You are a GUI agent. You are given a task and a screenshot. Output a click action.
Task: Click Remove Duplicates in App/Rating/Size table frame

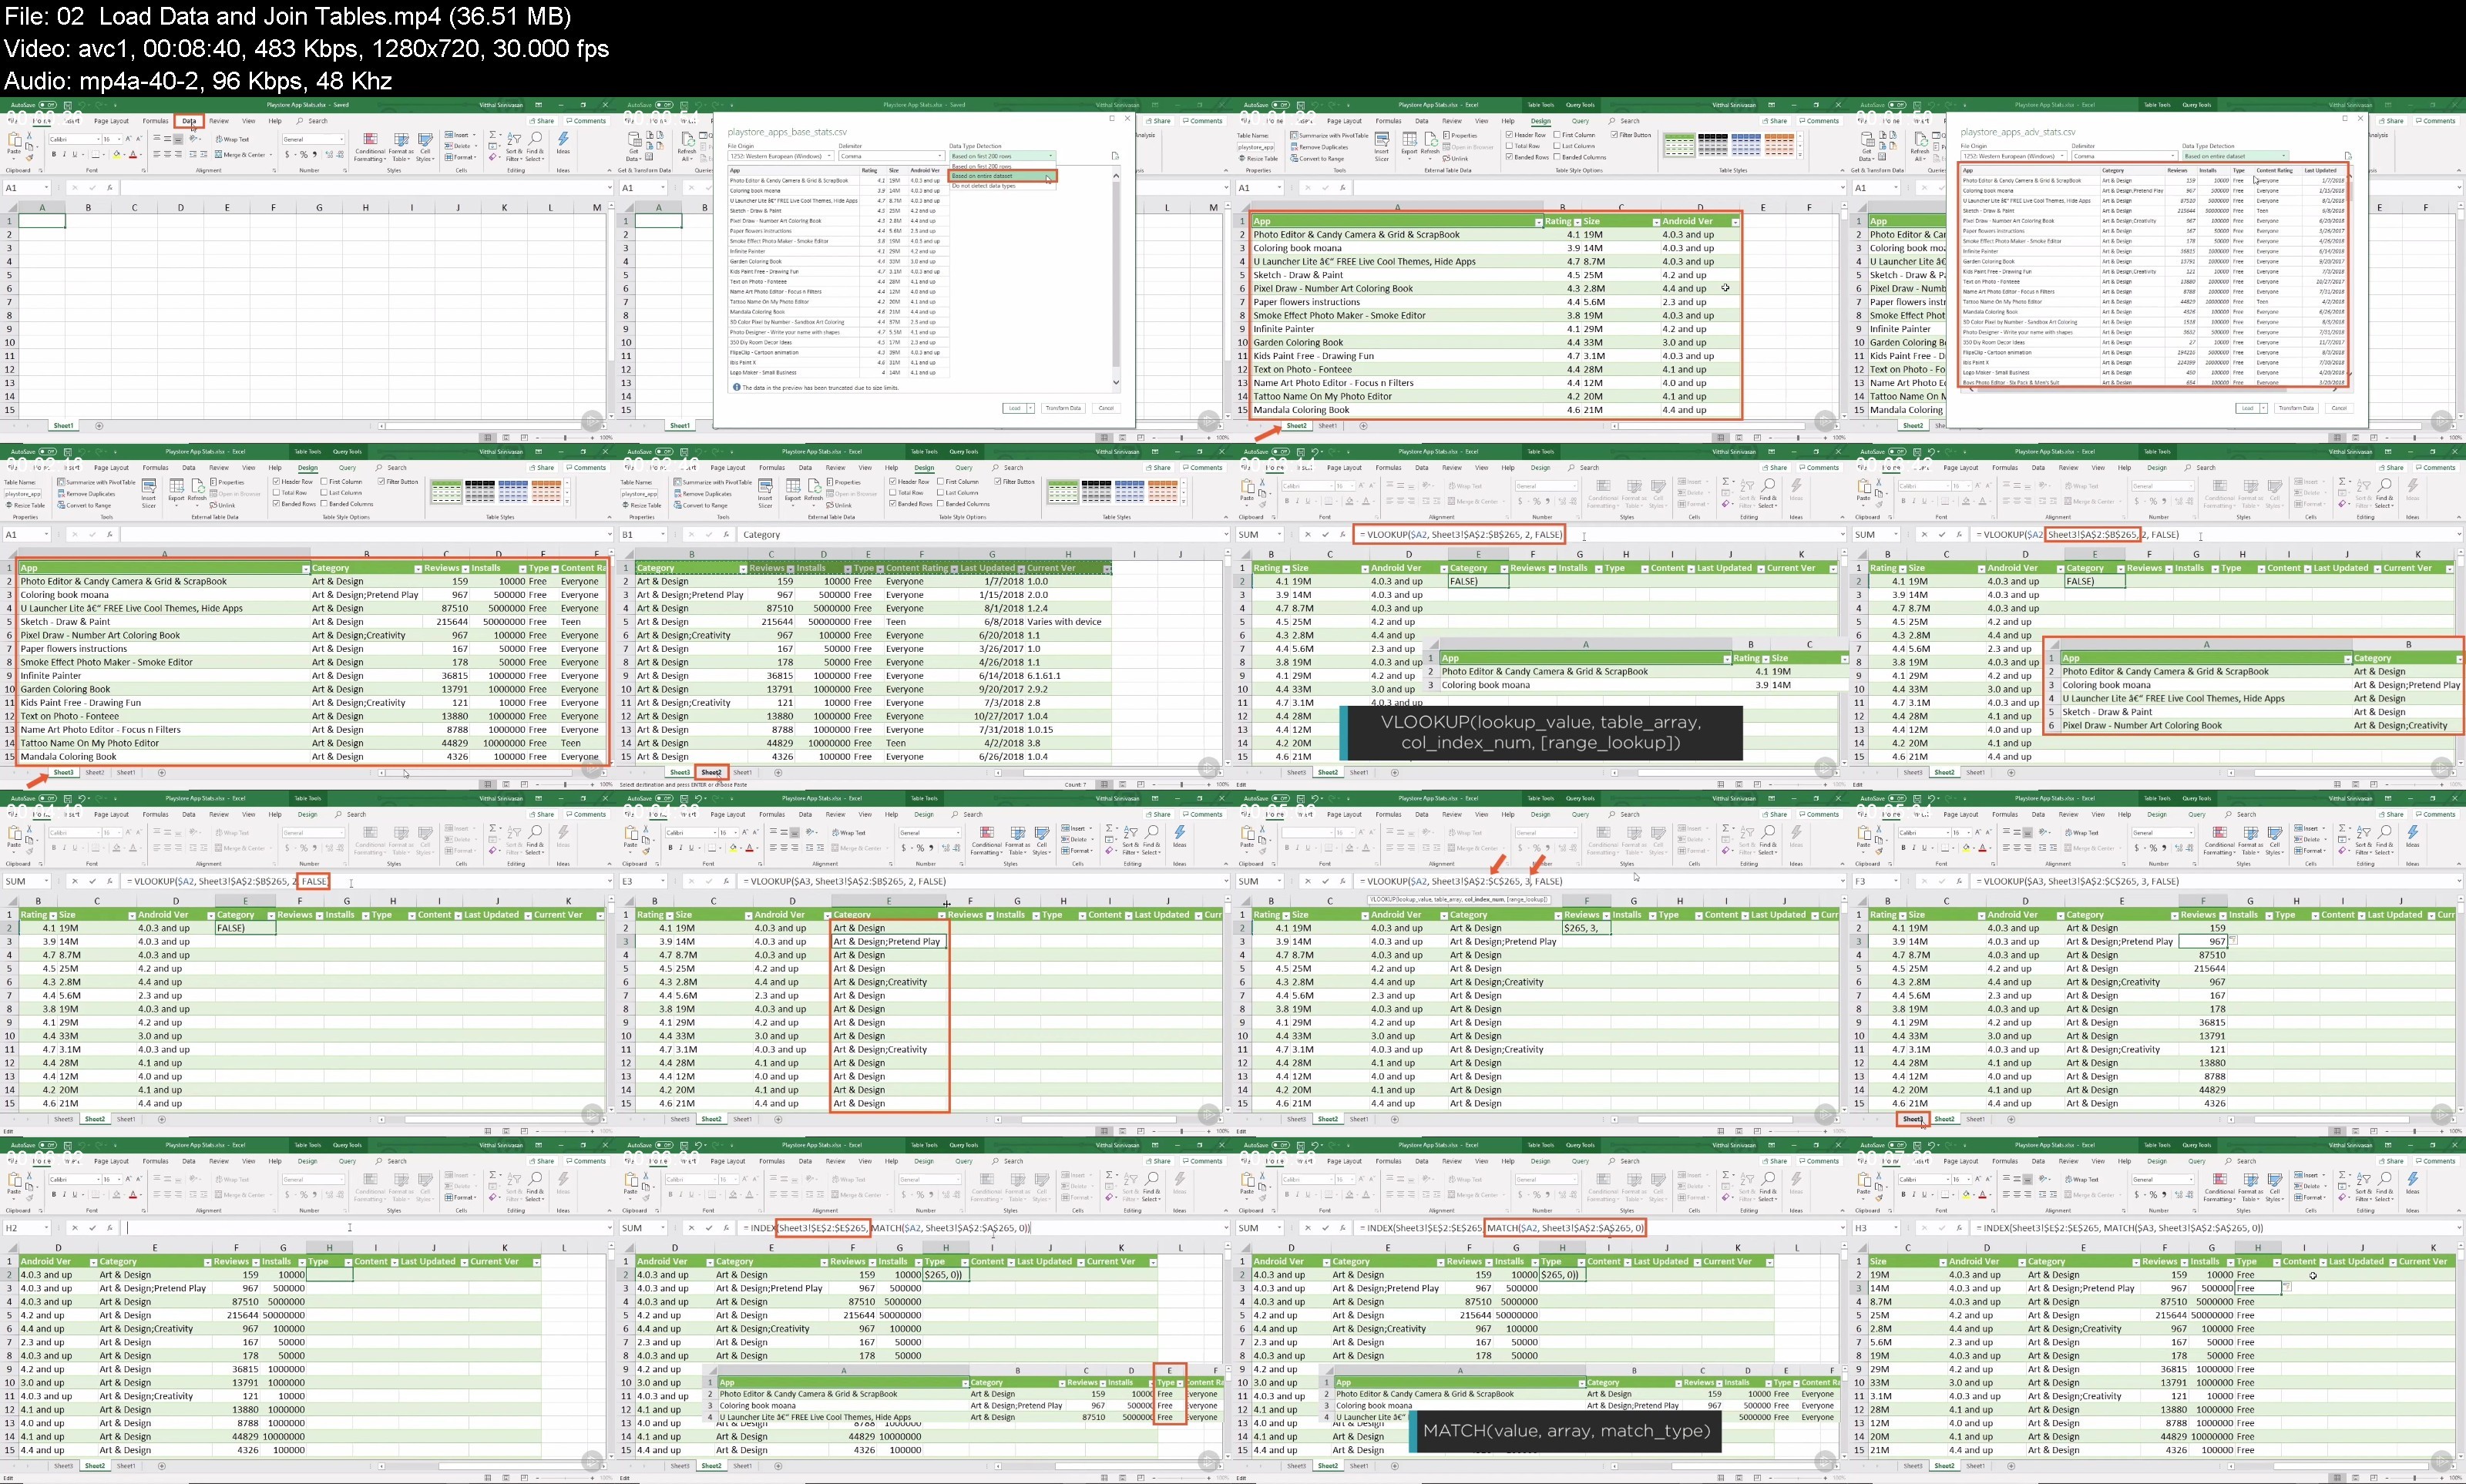point(1320,148)
